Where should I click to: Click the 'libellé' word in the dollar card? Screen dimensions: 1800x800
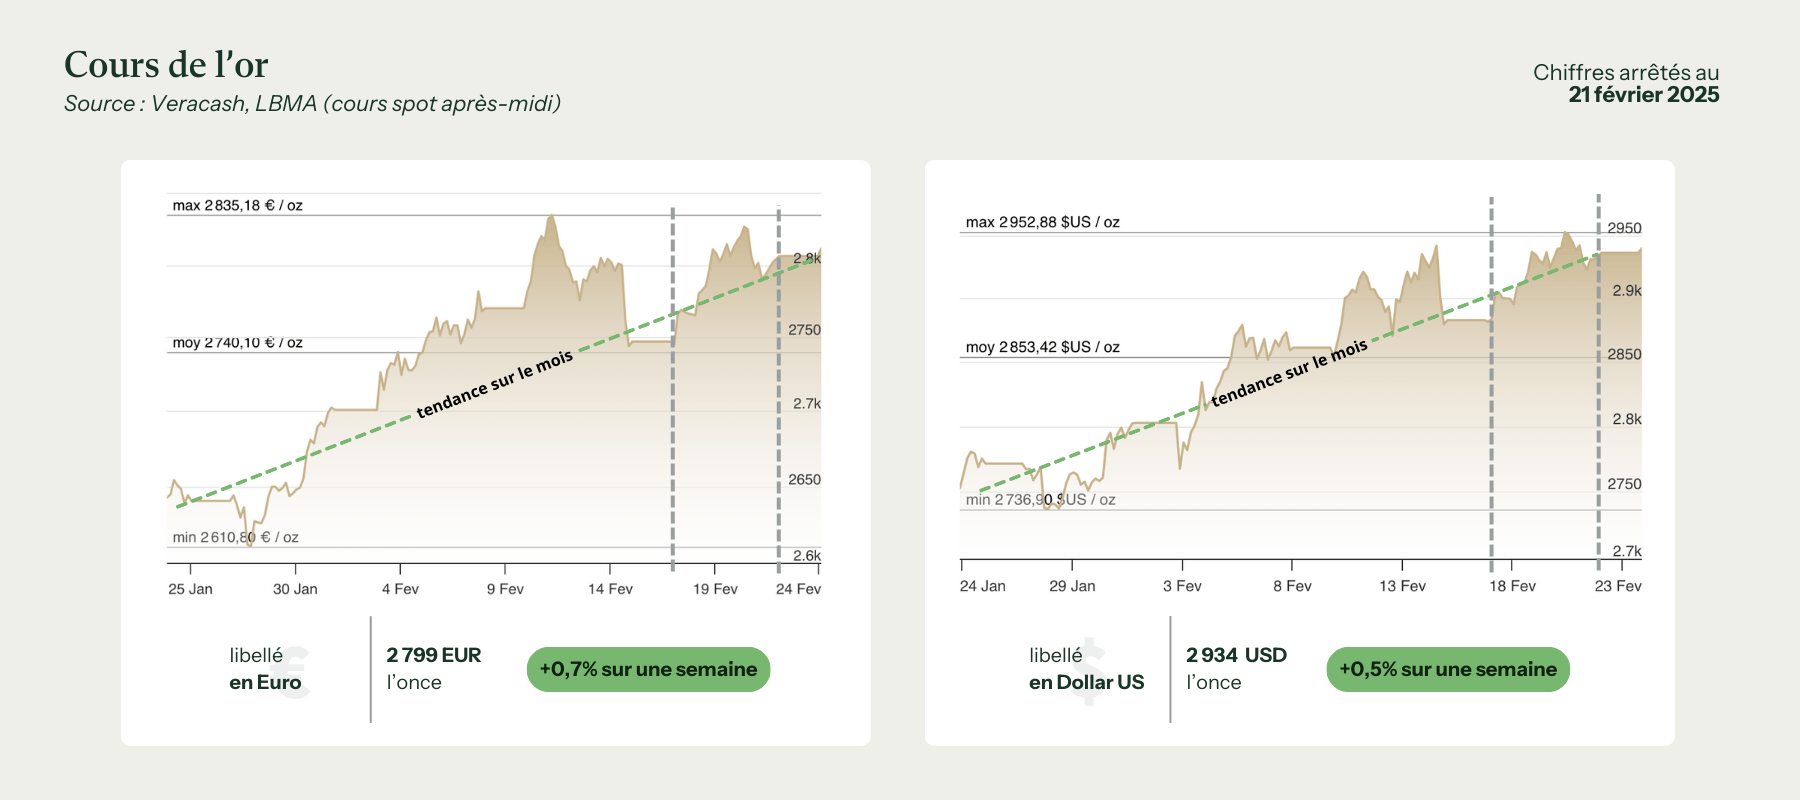(x=1056, y=655)
